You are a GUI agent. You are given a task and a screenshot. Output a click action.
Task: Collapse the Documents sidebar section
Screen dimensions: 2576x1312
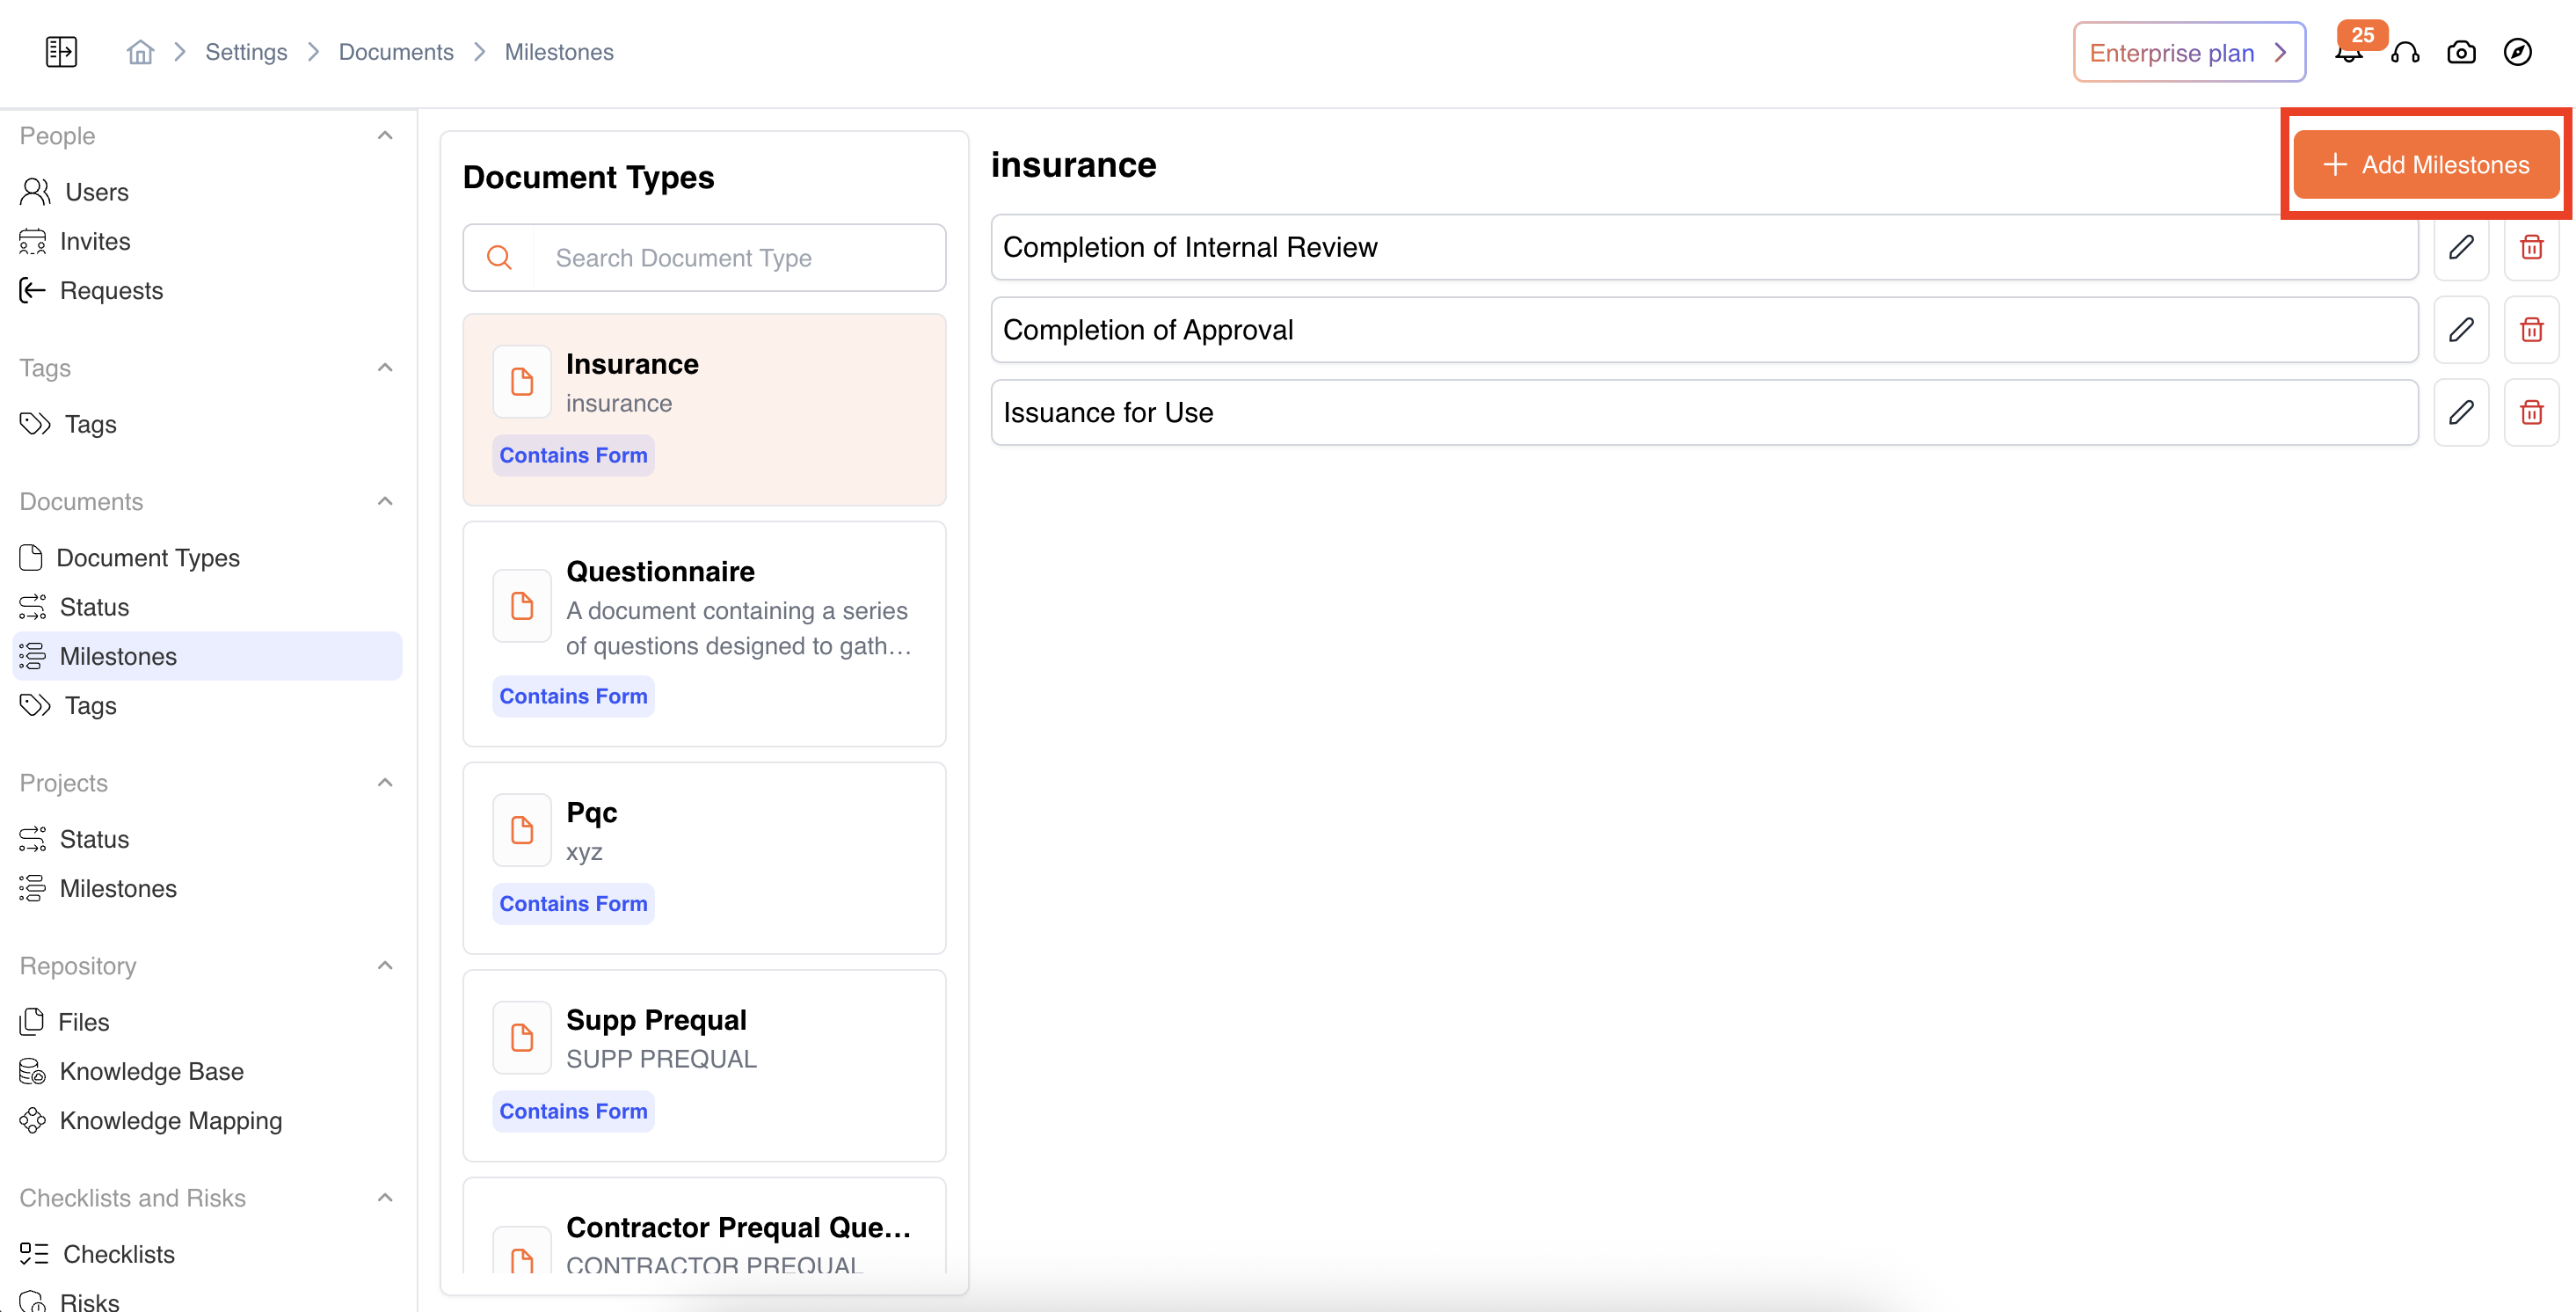tap(385, 501)
